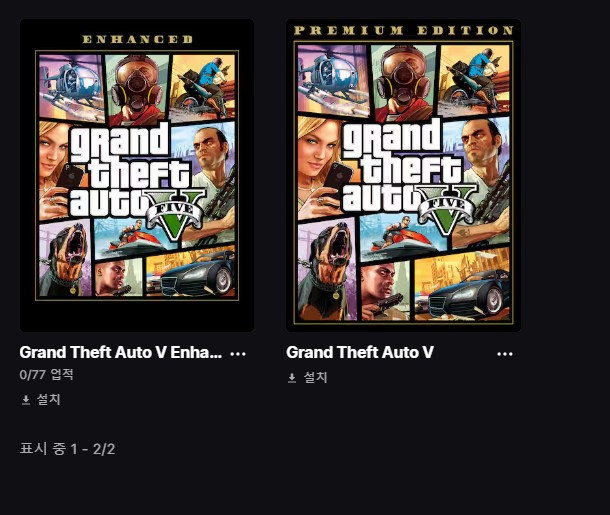
Task: Open more options for Grand Theft Auto V Enhanced
Action: (238, 354)
